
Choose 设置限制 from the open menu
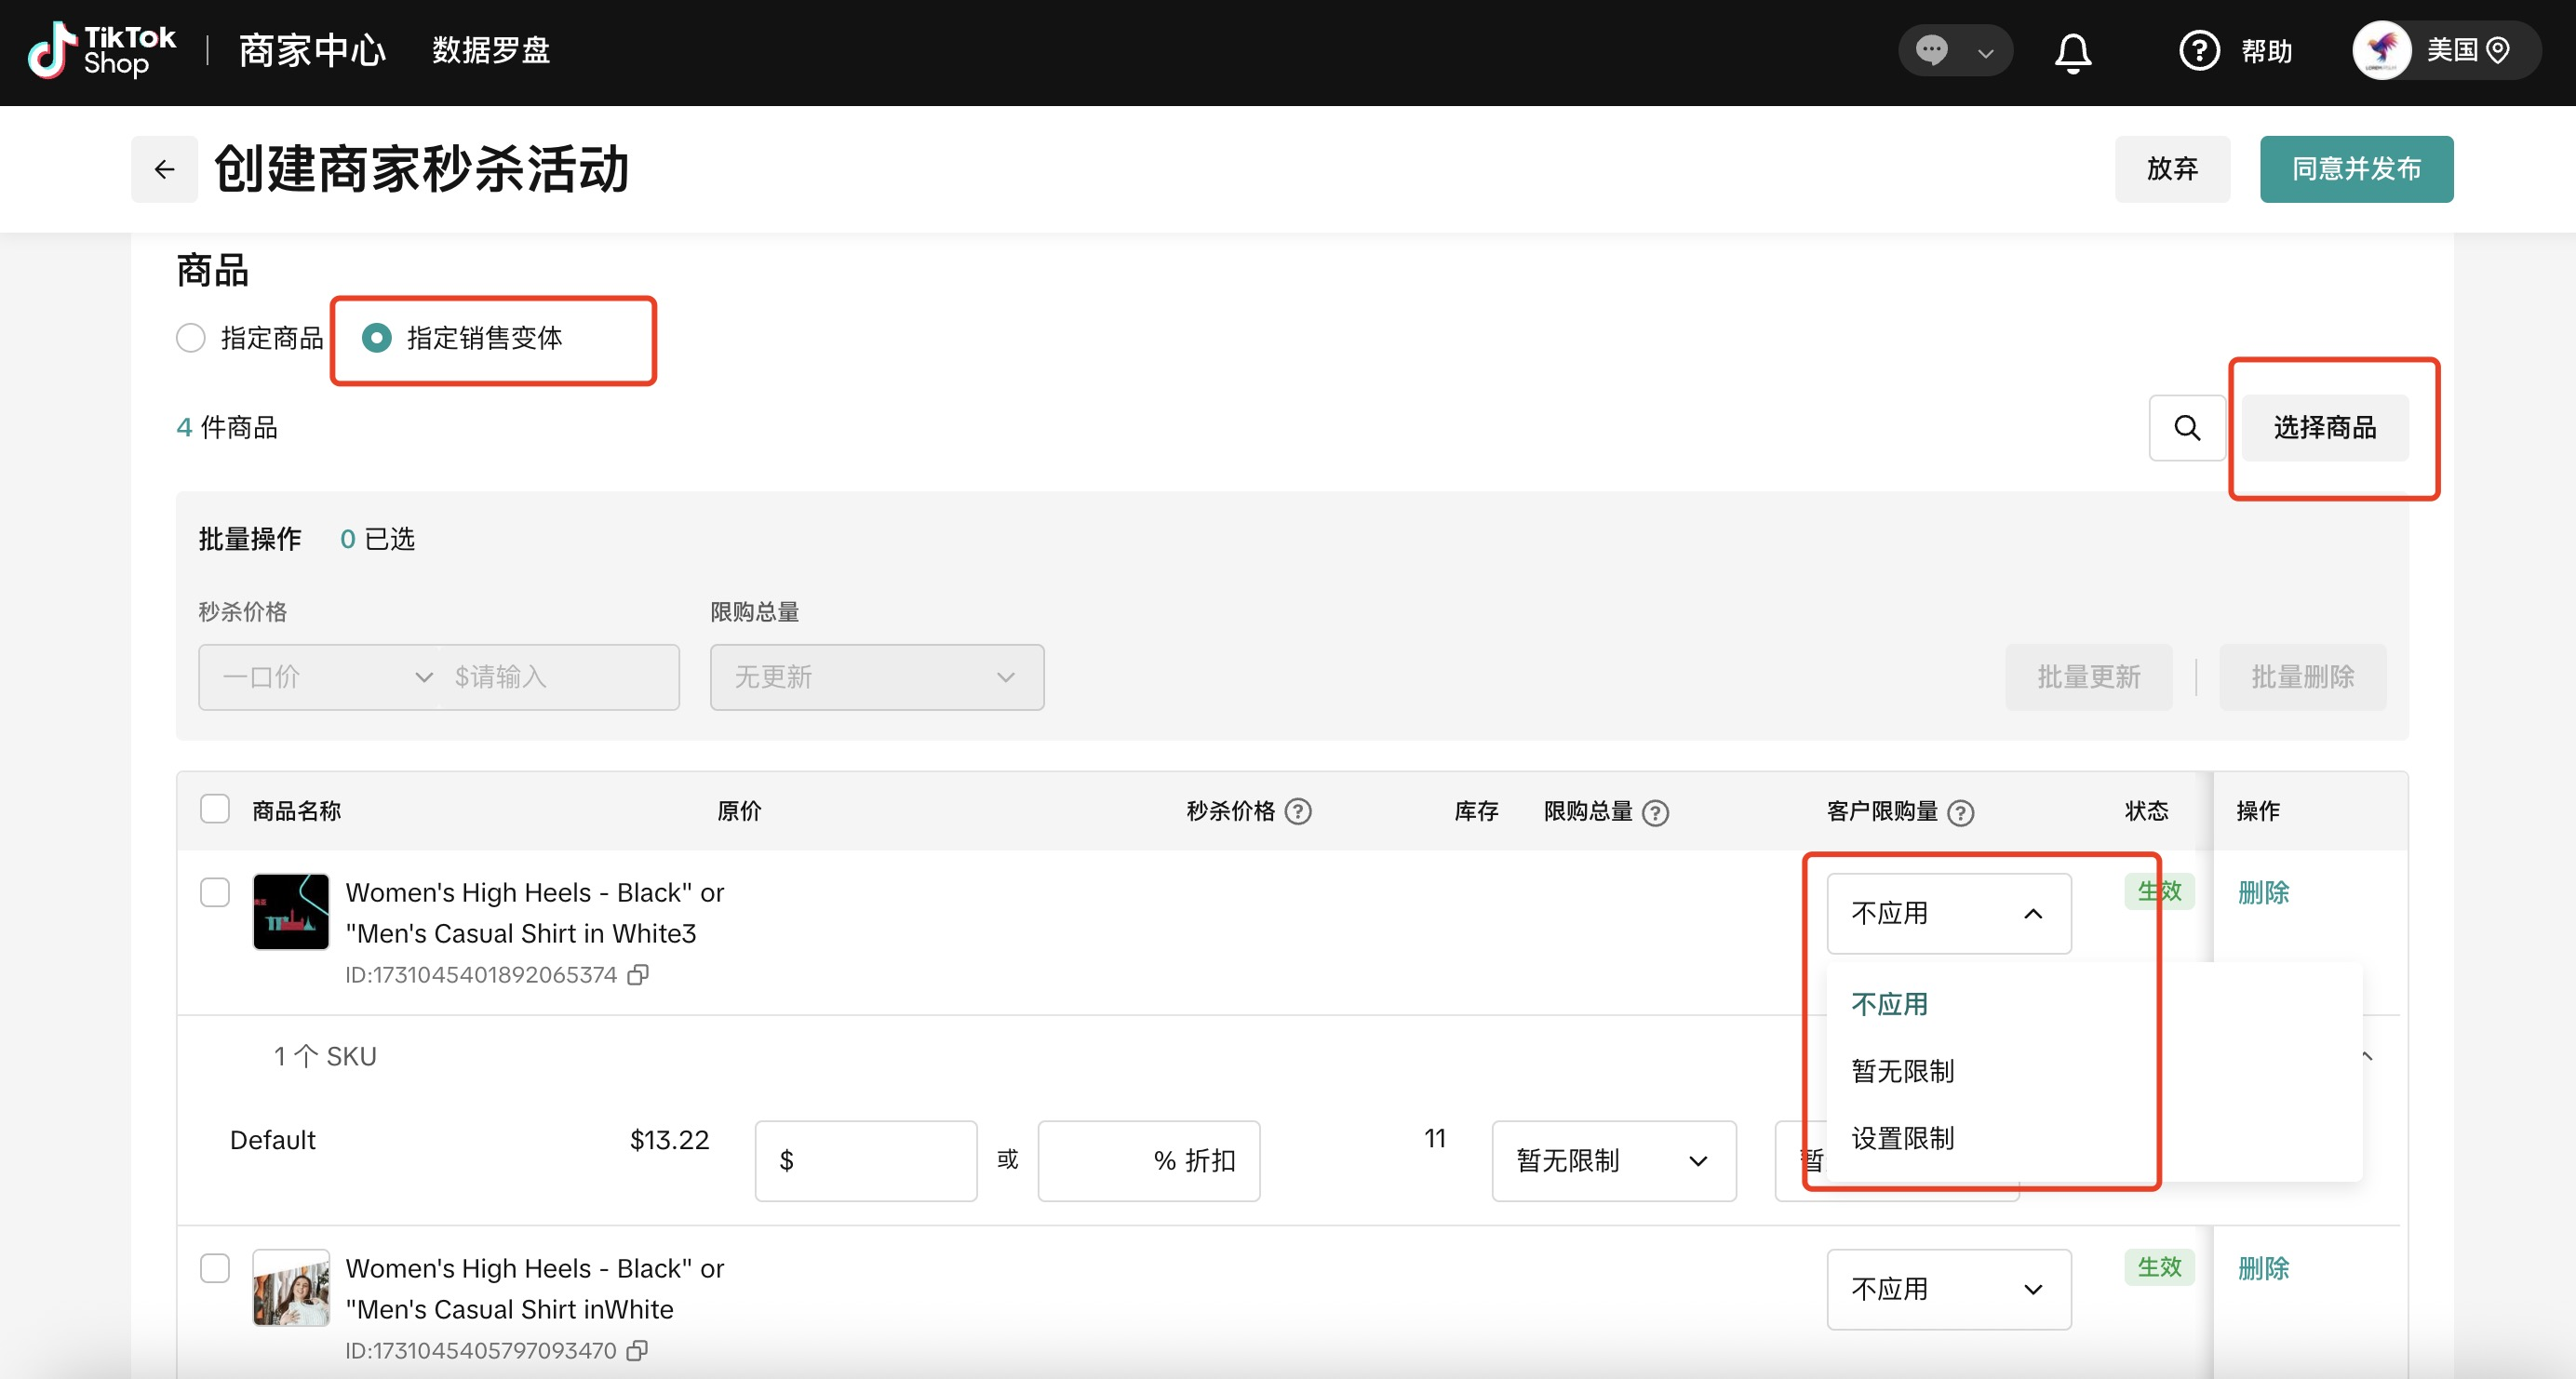[1902, 1138]
